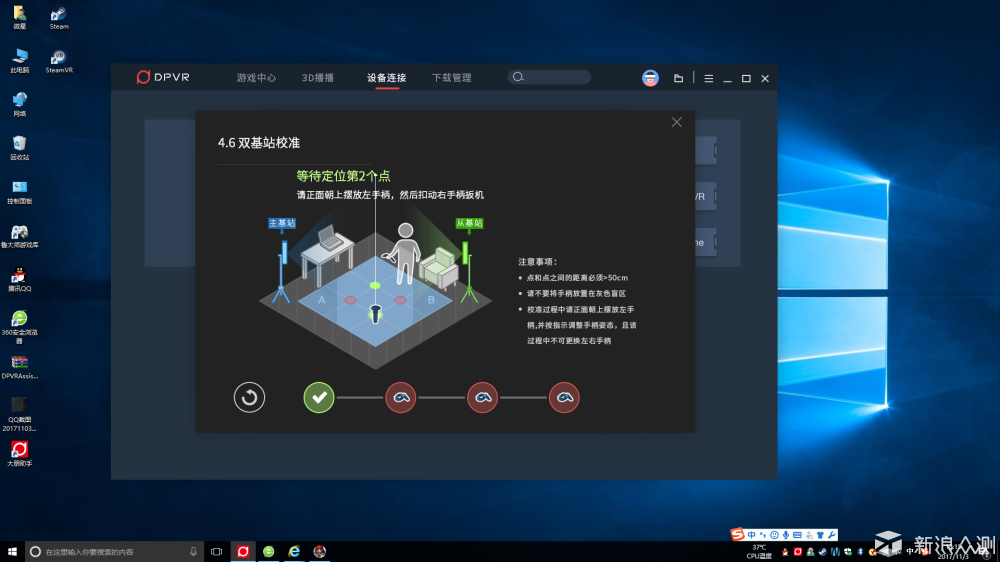
Task: Select the SteamVR desktop shortcut
Action: point(59,62)
